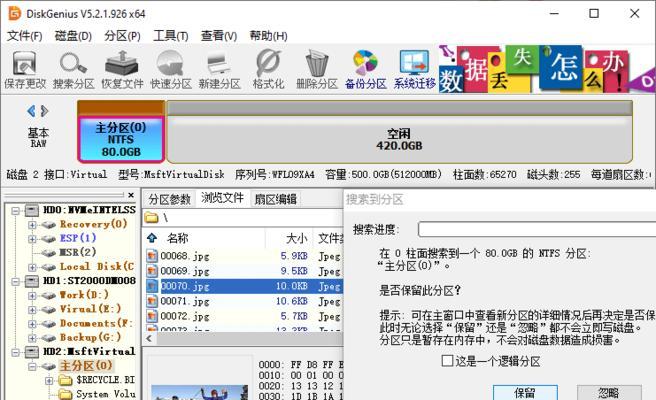Click the HD1 ST2000DM008 disk icon
The image size is (656, 400).
(x=32, y=281)
